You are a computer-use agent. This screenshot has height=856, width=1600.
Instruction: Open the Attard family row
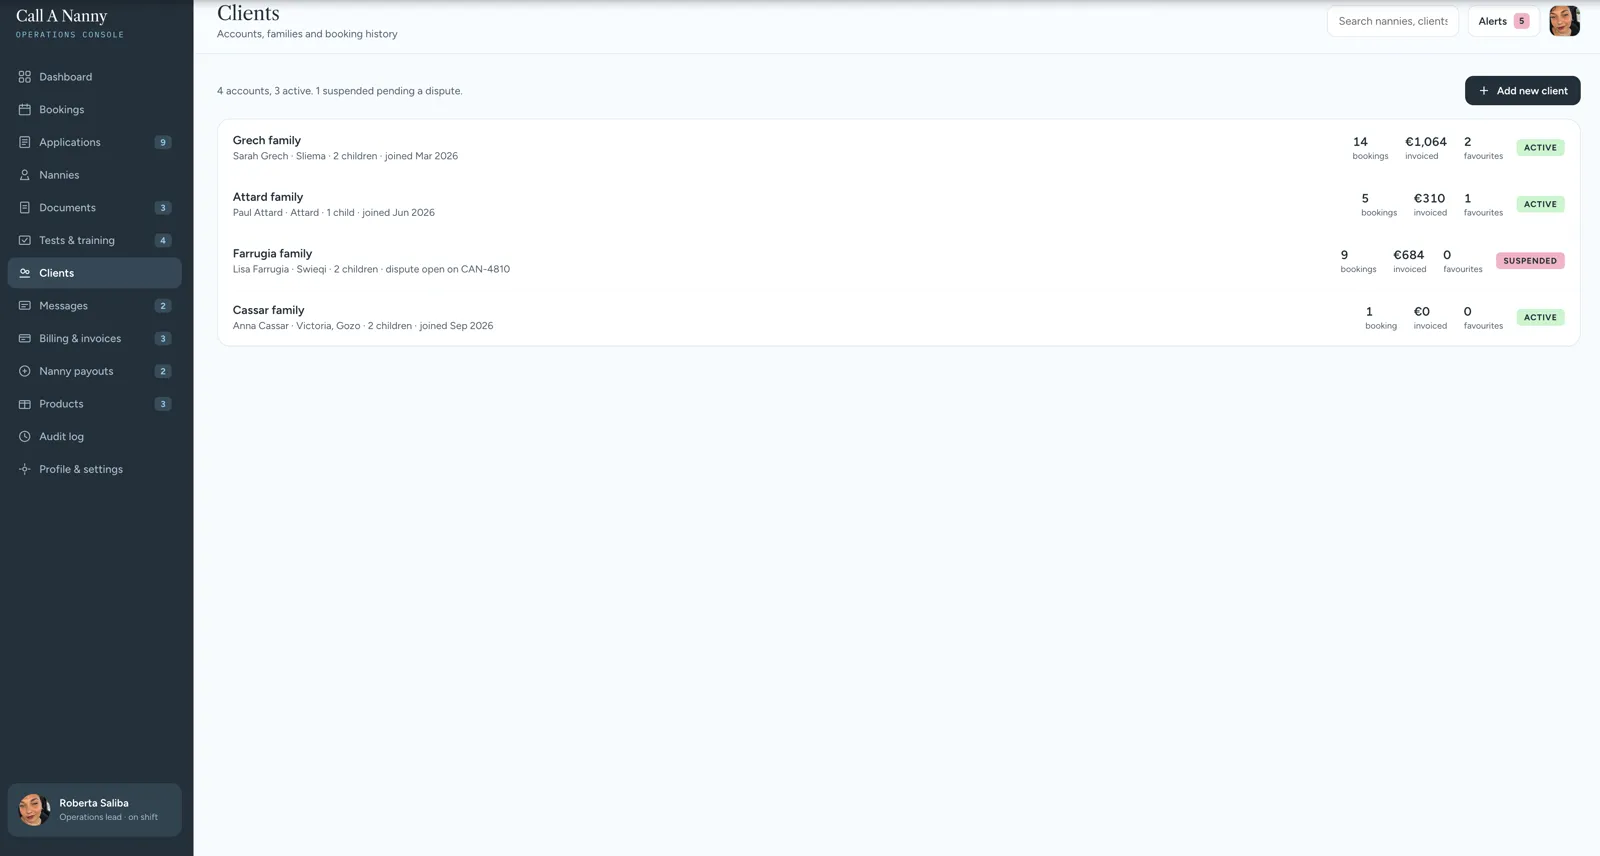point(898,204)
